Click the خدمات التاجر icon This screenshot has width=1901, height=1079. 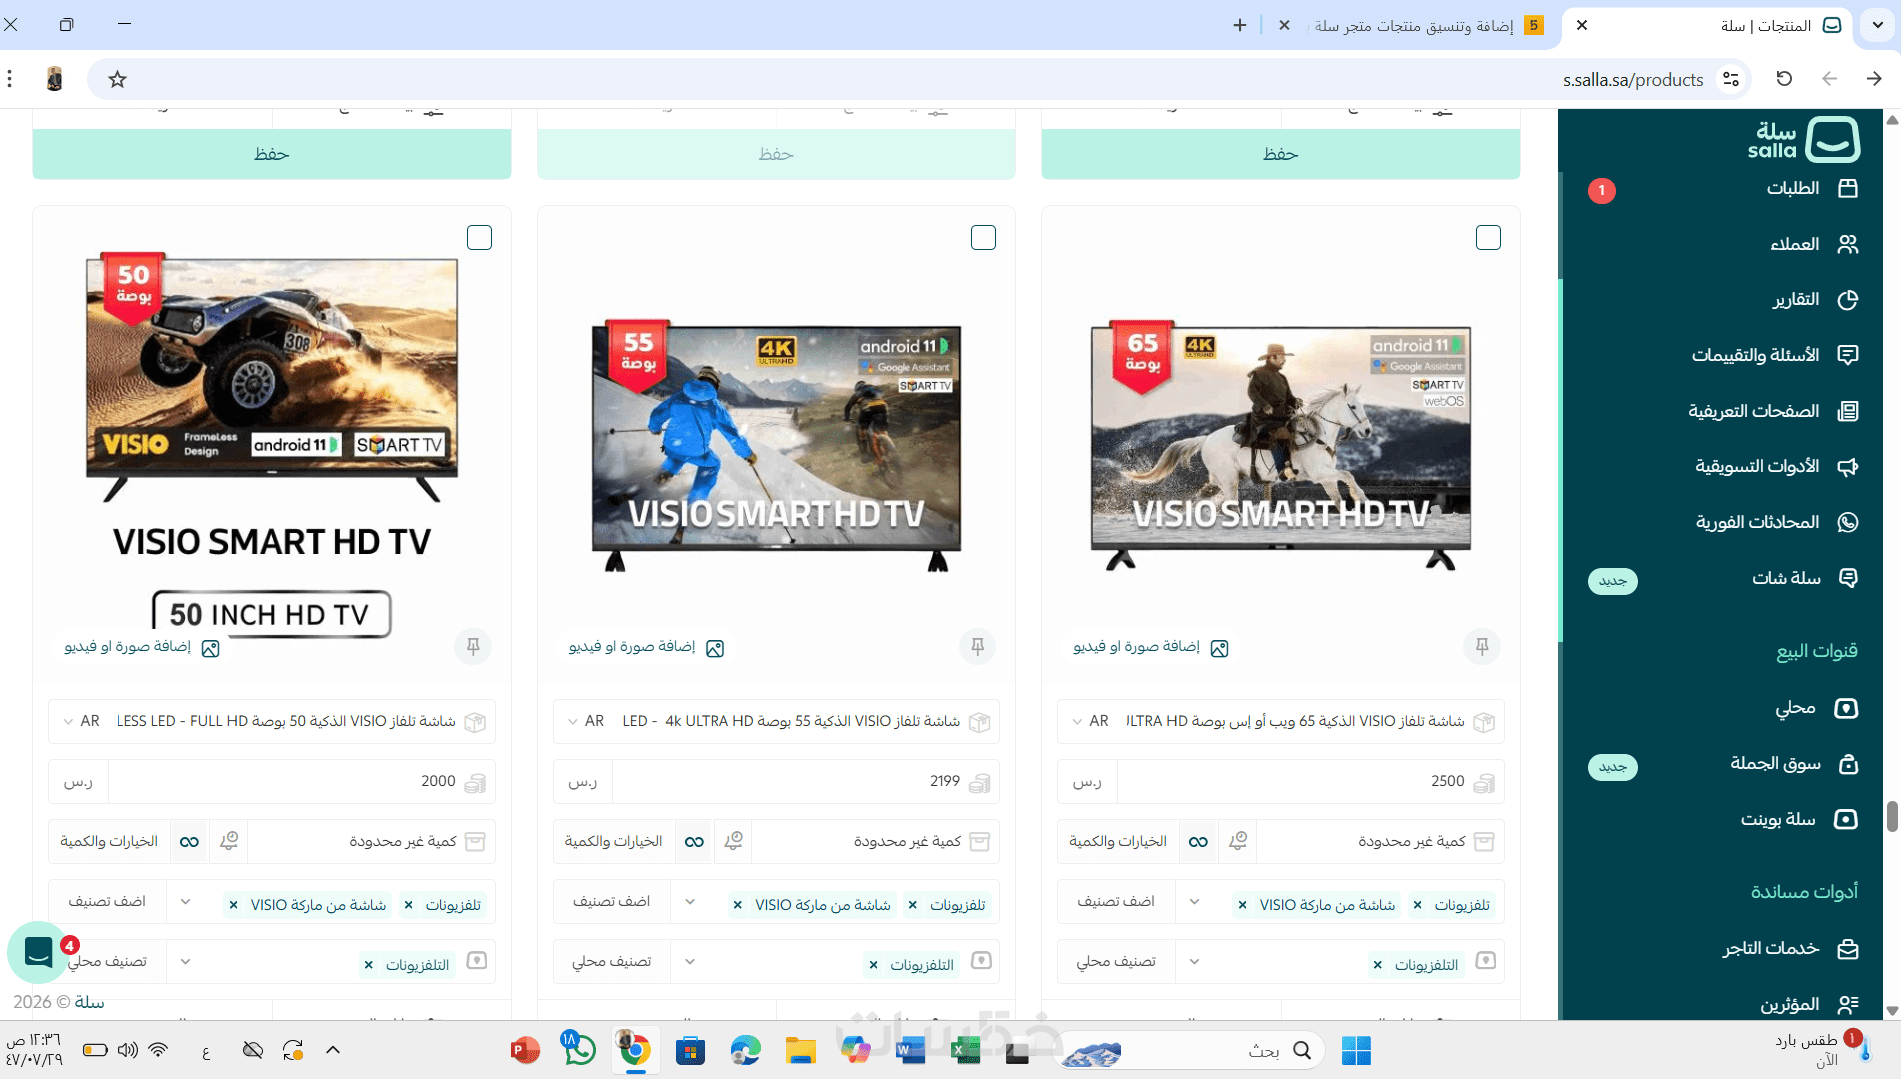point(1848,948)
